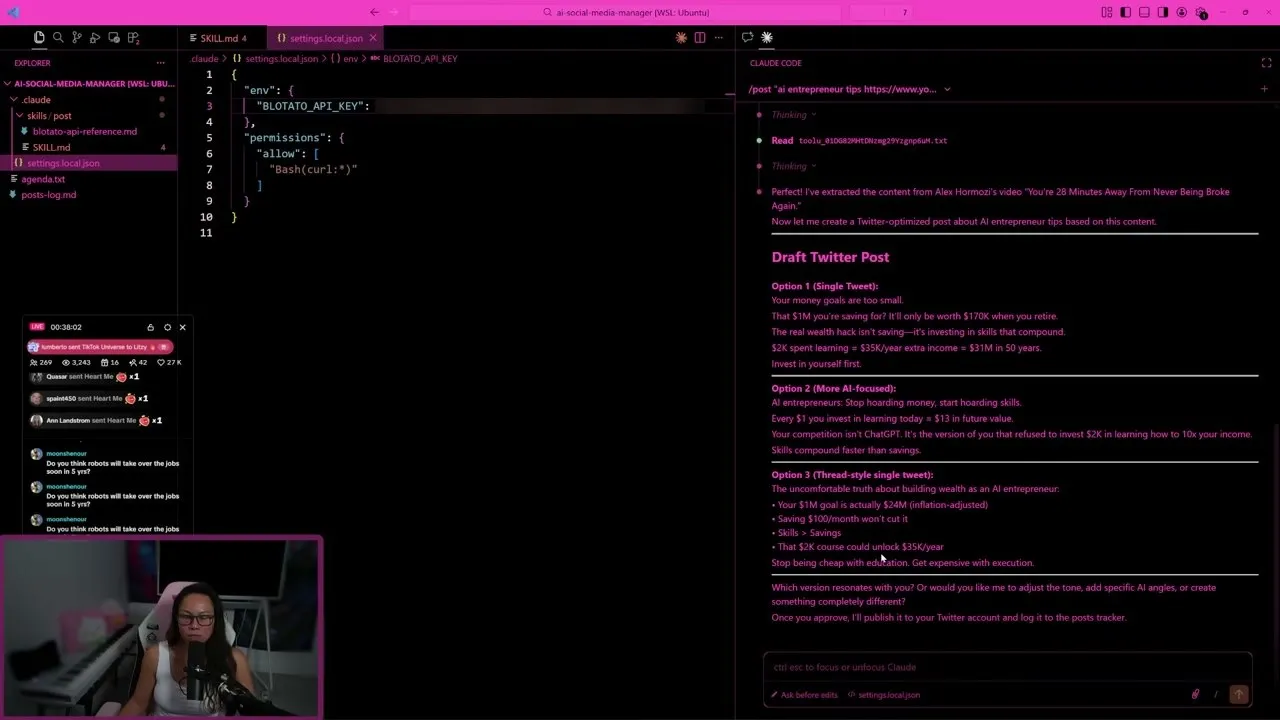Click the Customize Layout icon in title bar
The image size is (1280, 720).
[x=1107, y=12]
